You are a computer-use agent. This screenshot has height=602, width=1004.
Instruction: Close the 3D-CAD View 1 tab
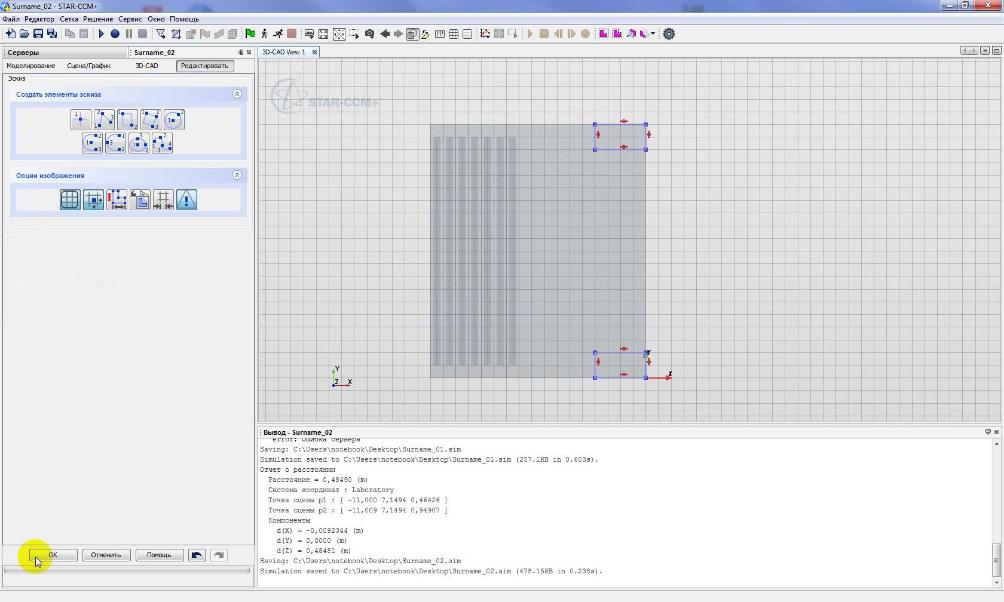314,52
